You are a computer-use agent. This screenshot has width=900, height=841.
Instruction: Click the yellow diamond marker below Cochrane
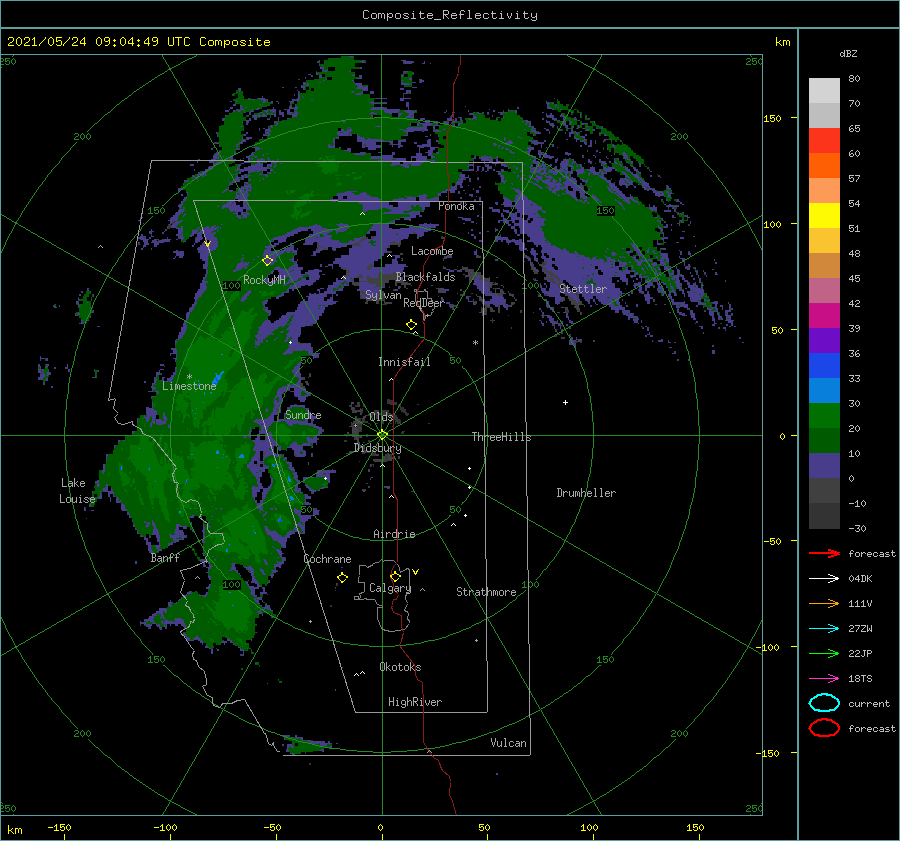343,578
